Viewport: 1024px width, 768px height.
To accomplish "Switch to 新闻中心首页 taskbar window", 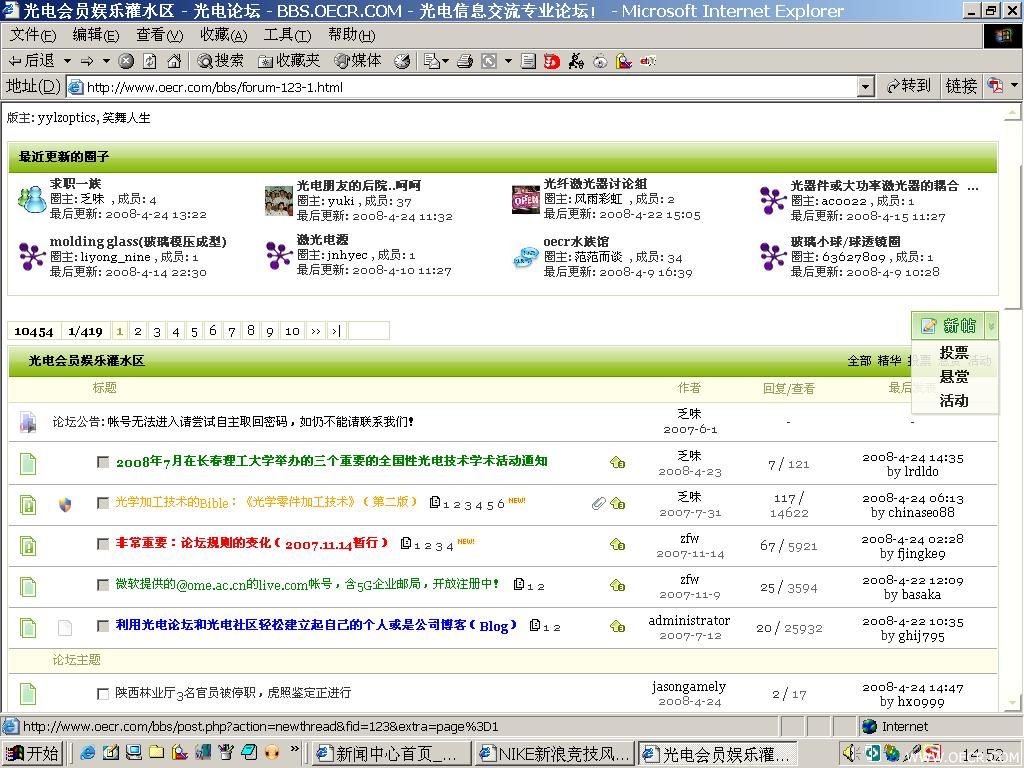I will (391, 754).
